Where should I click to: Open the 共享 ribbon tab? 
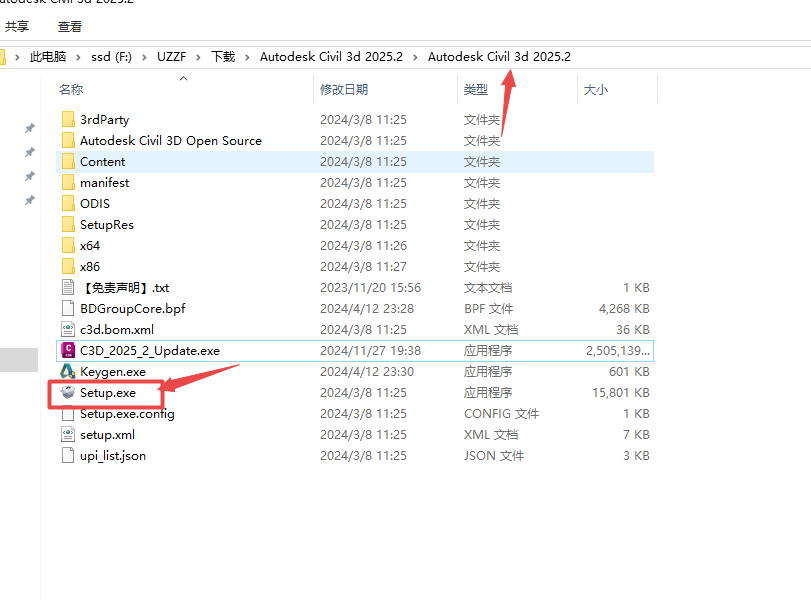coord(17,27)
